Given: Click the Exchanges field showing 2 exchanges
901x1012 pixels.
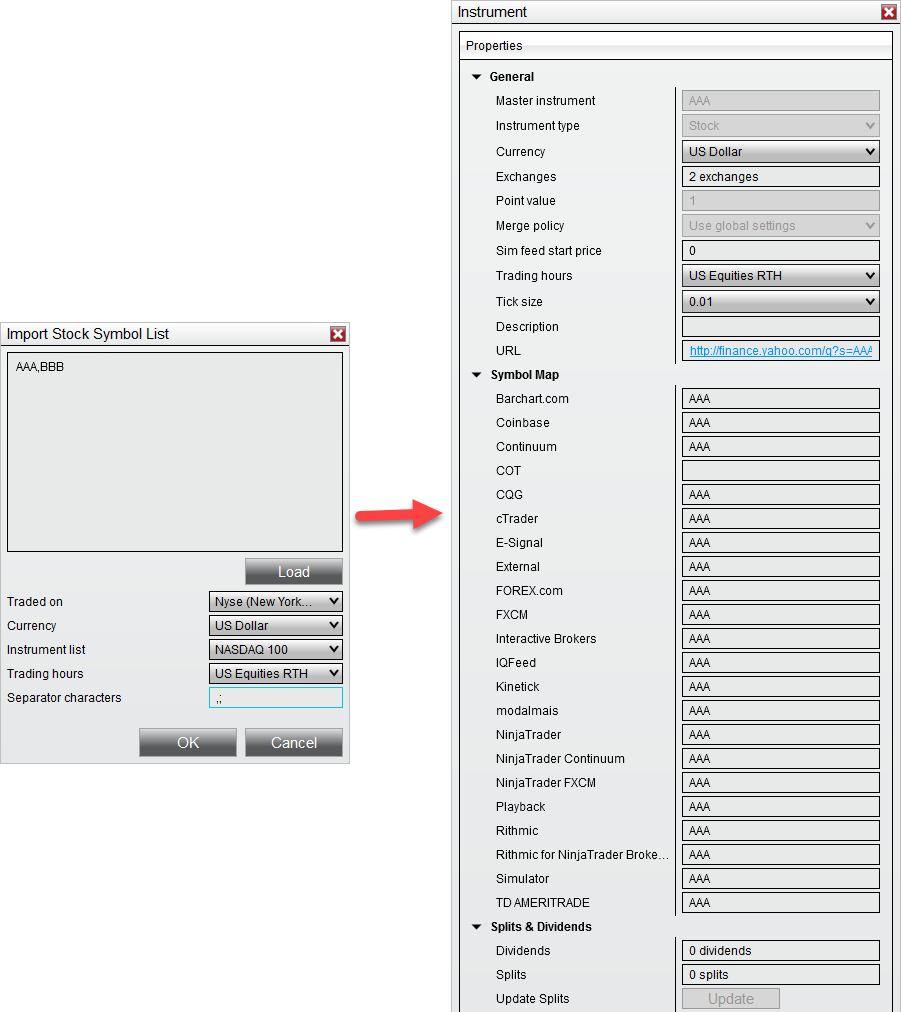Looking at the screenshot, I should click(780, 177).
